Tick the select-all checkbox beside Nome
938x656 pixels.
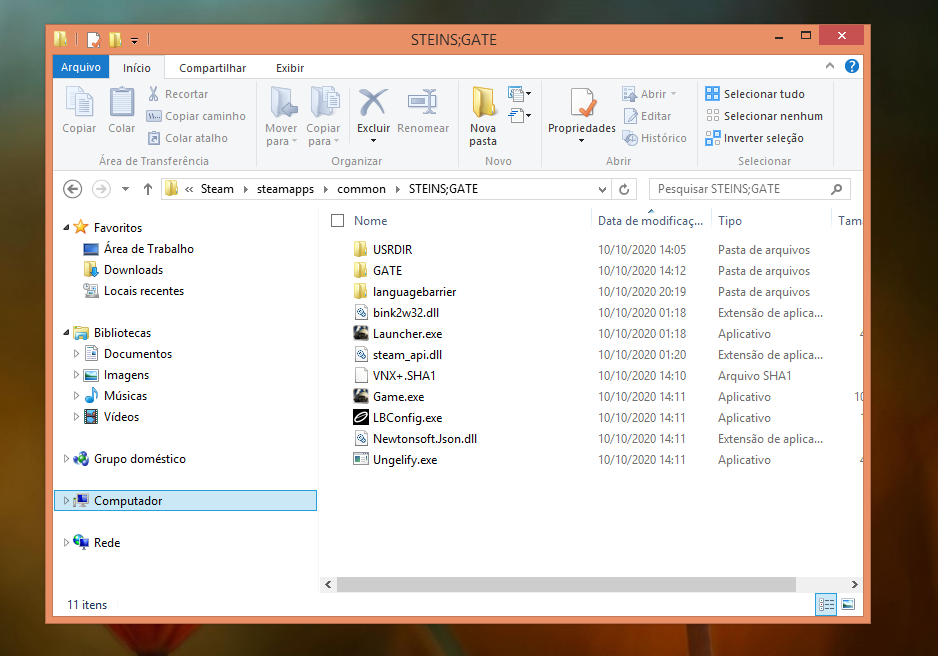coord(337,221)
